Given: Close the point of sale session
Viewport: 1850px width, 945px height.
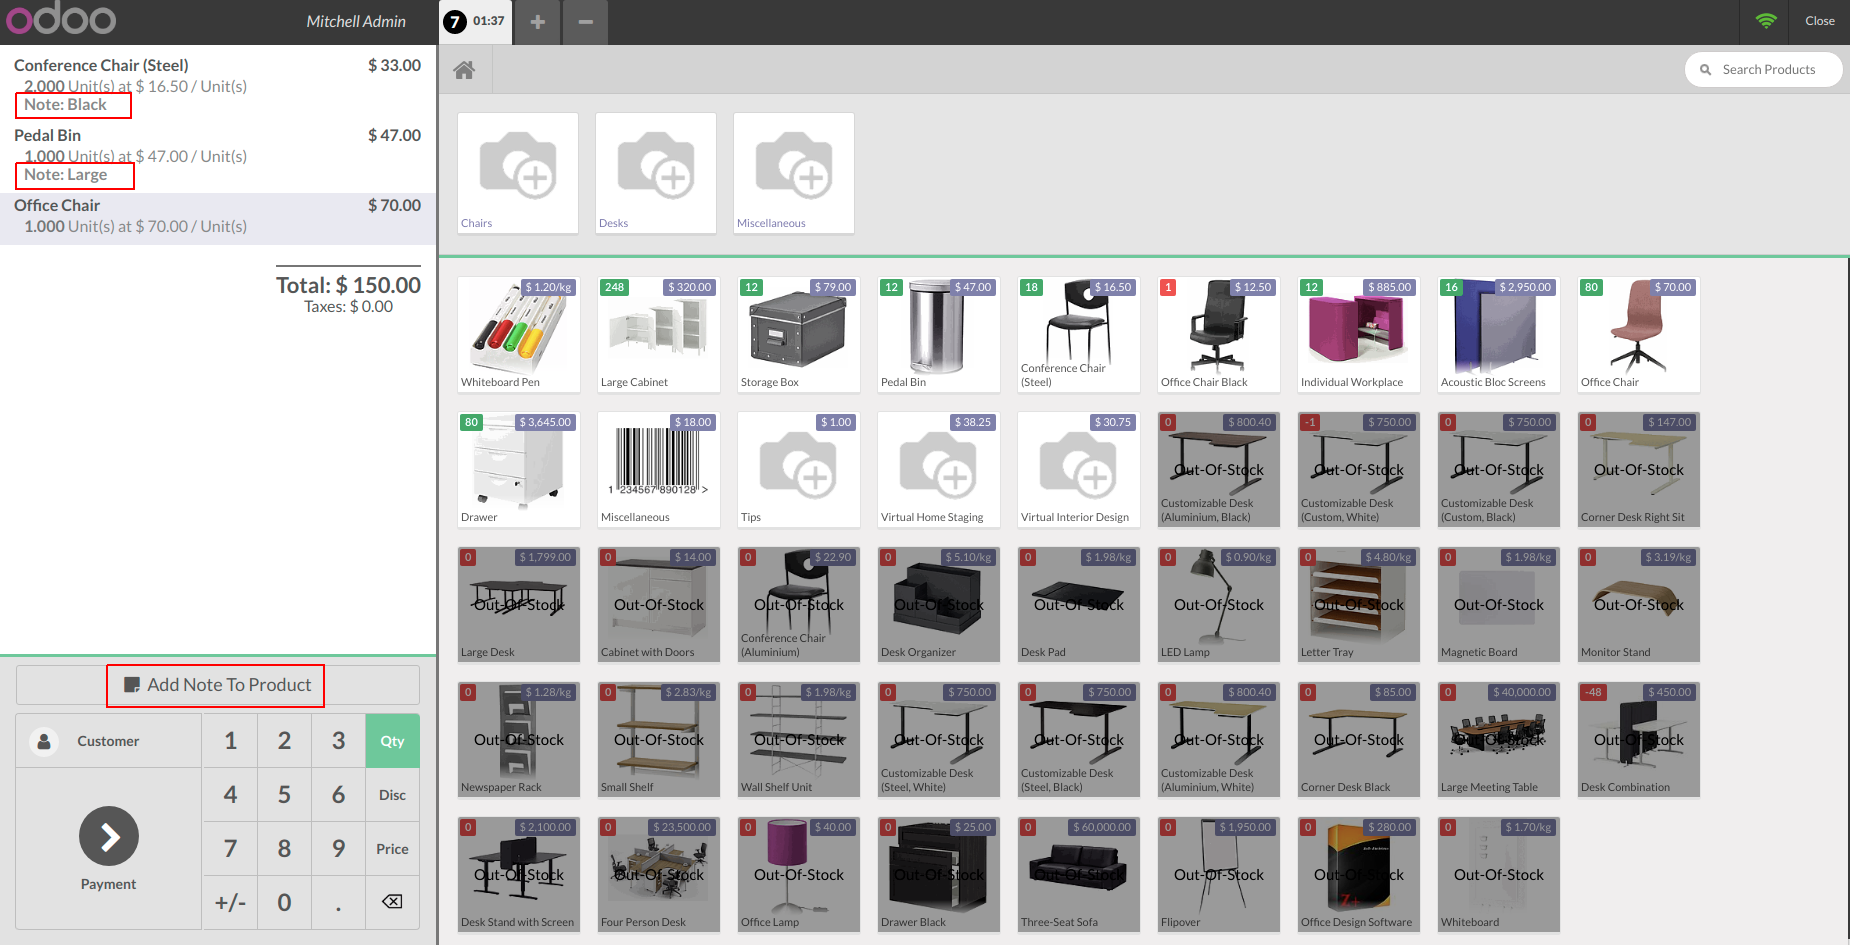Looking at the screenshot, I should tap(1819, 20).
